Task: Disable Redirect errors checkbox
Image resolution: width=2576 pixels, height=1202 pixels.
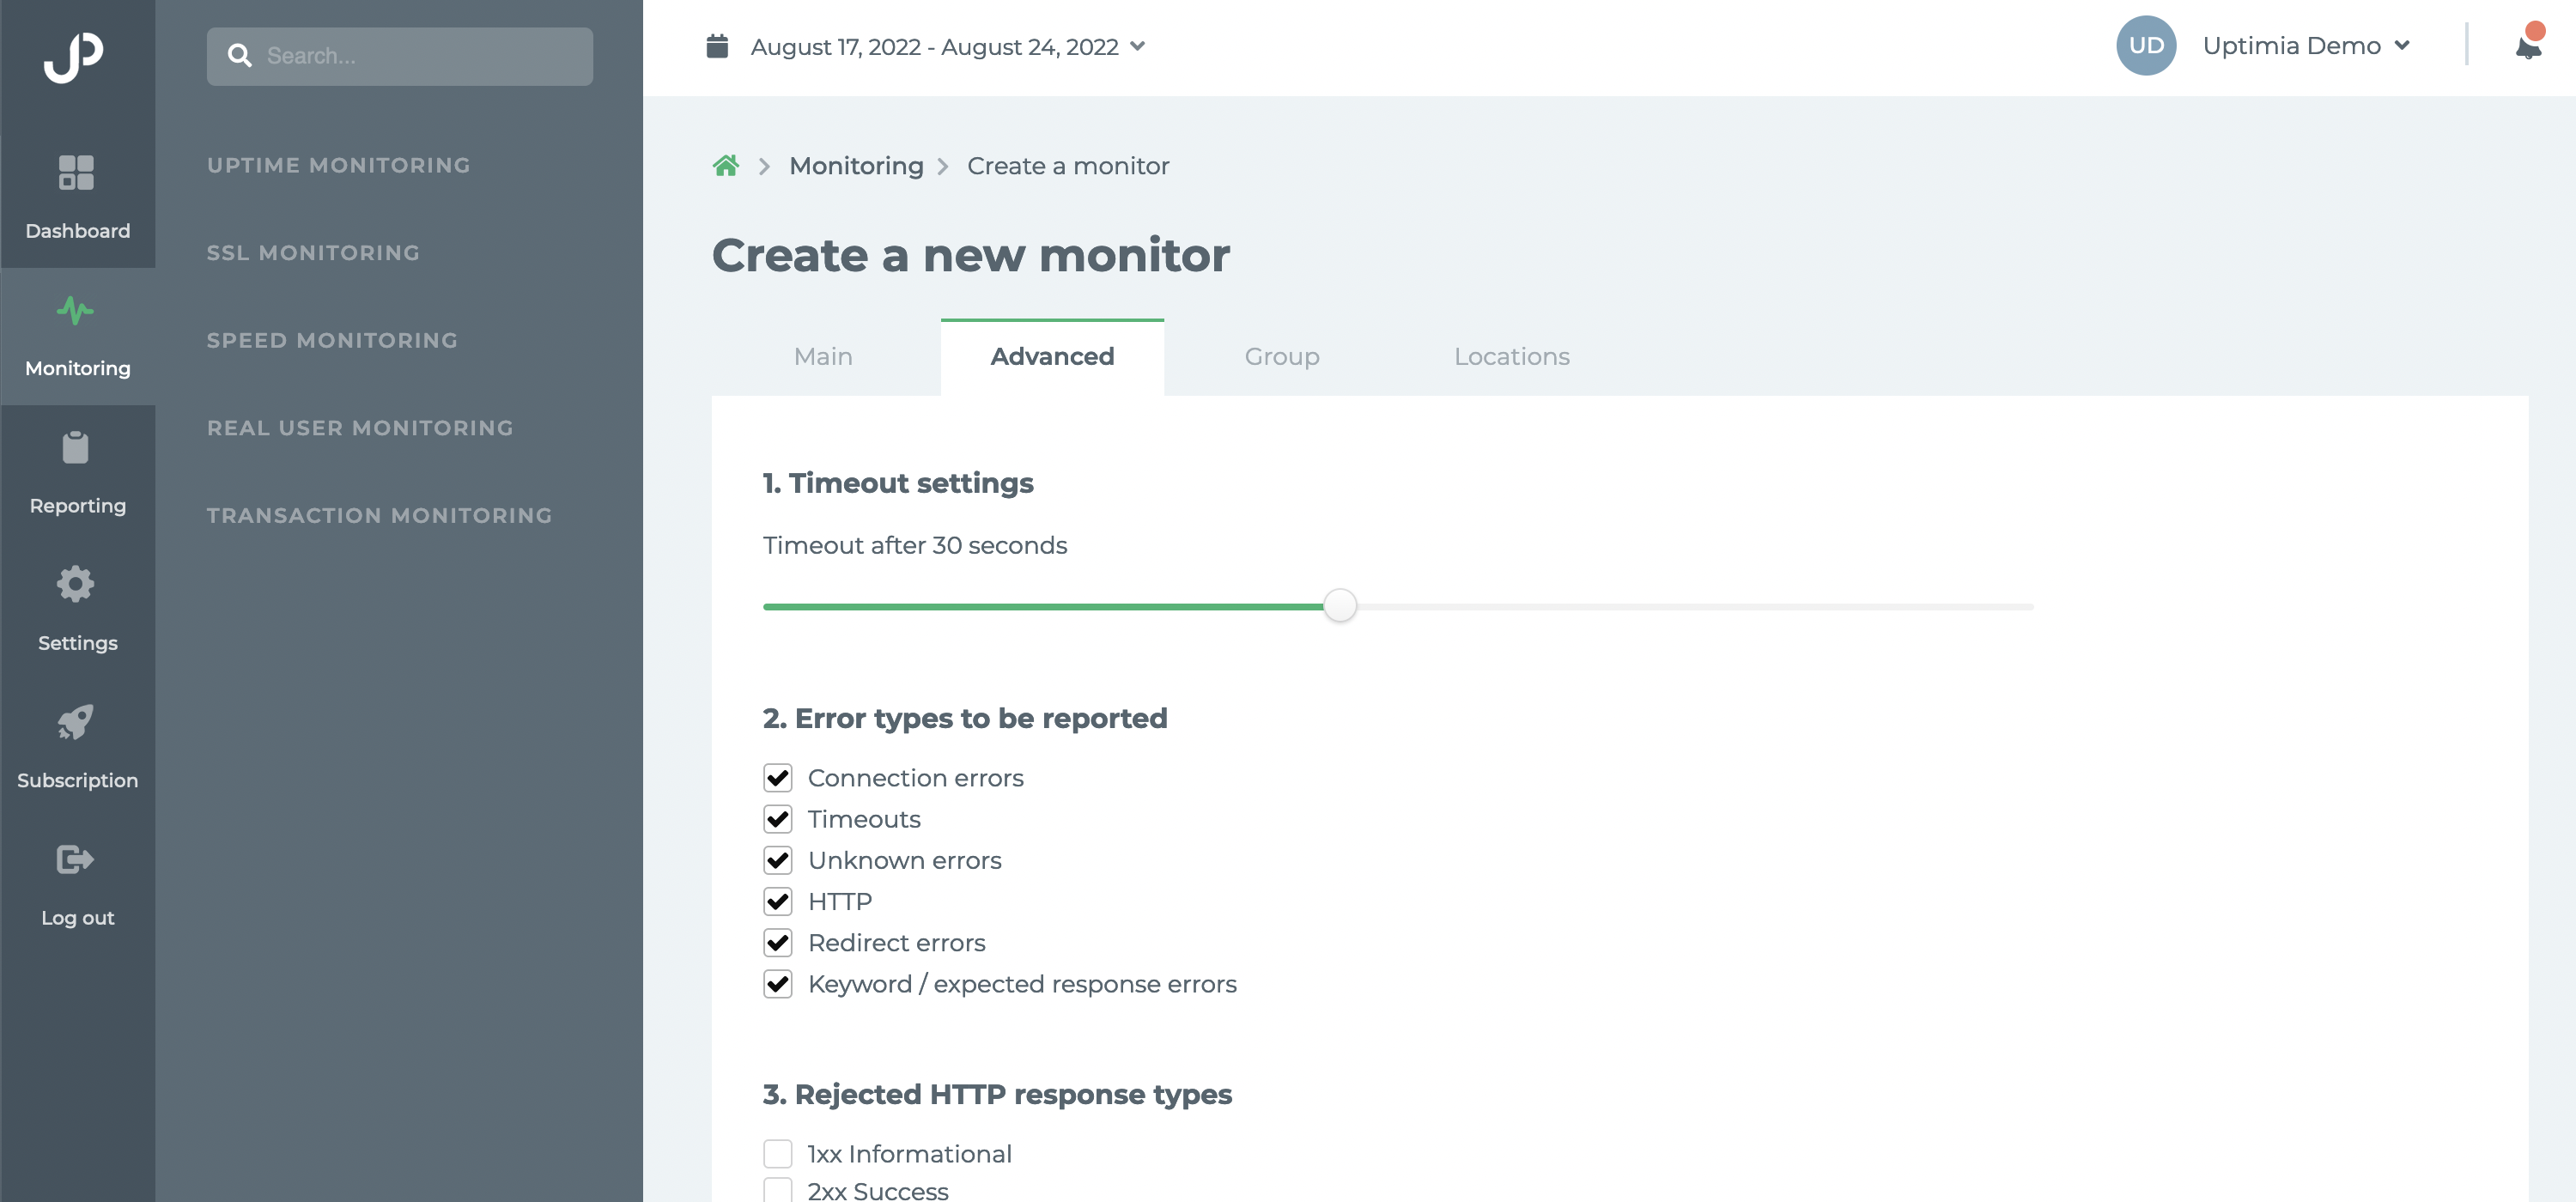Action: point(778,943)
